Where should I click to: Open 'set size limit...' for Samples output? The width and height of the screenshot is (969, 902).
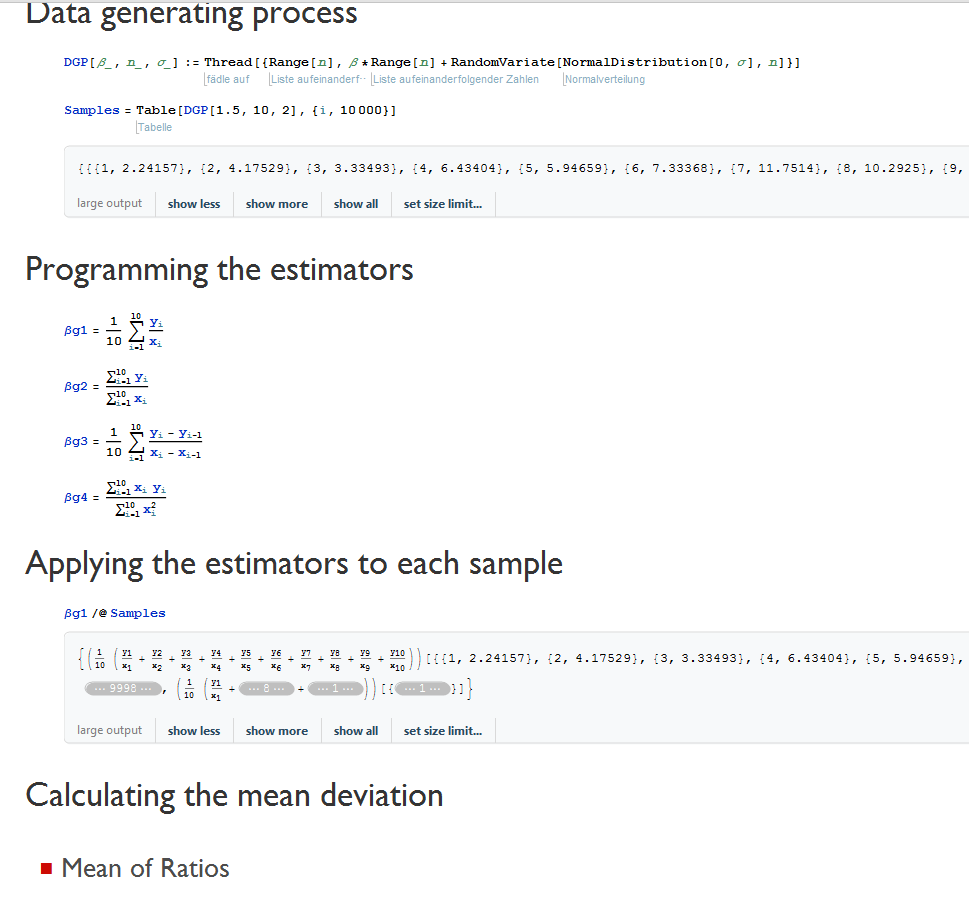point(442,204)
